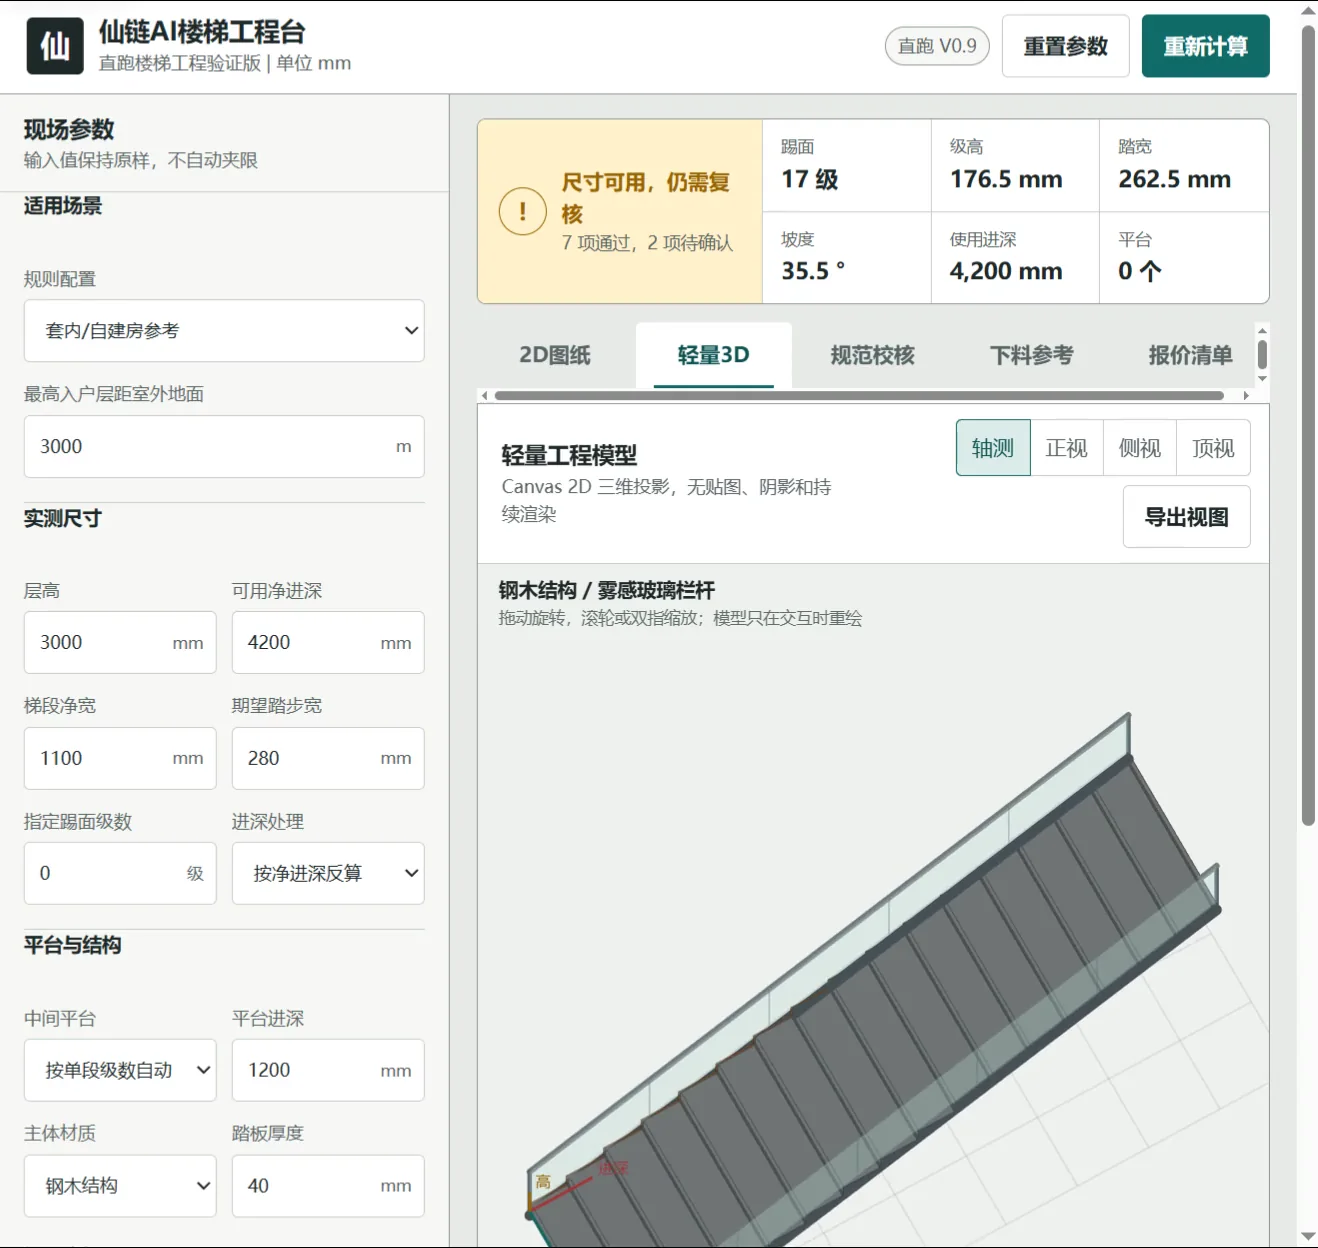Image resolution: width=1318 pixels, height=1248 pixels.
Task: Click the 使用进深 4,200 mm stat
Action: click(1015, 258)
